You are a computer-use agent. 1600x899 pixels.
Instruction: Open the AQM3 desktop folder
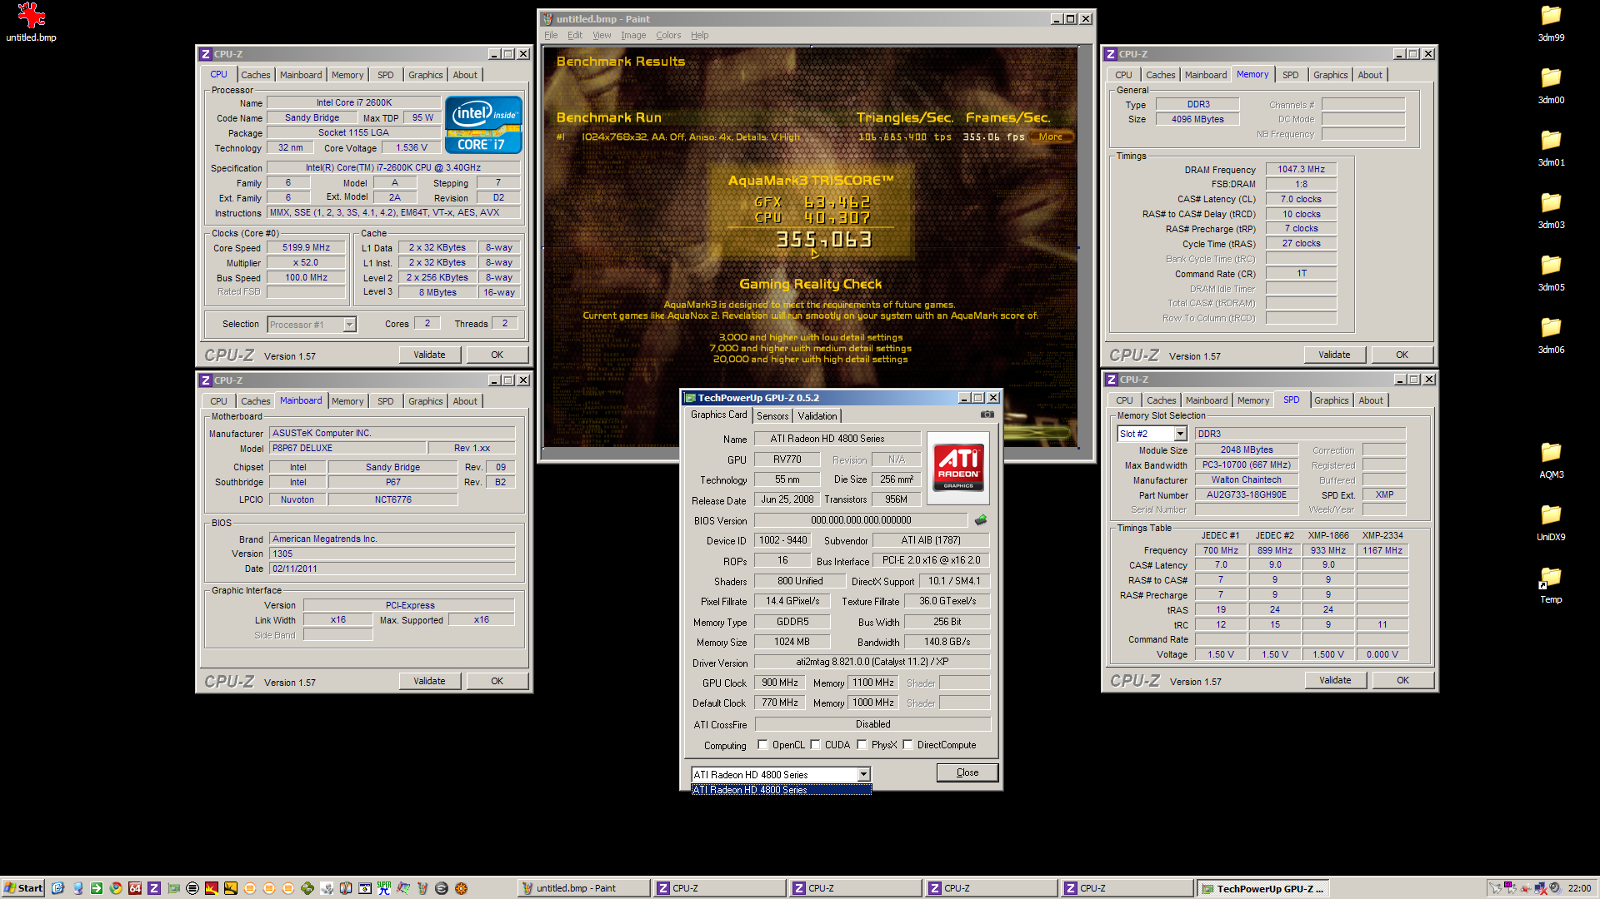pyautogui.click(x=1551, y=460)
